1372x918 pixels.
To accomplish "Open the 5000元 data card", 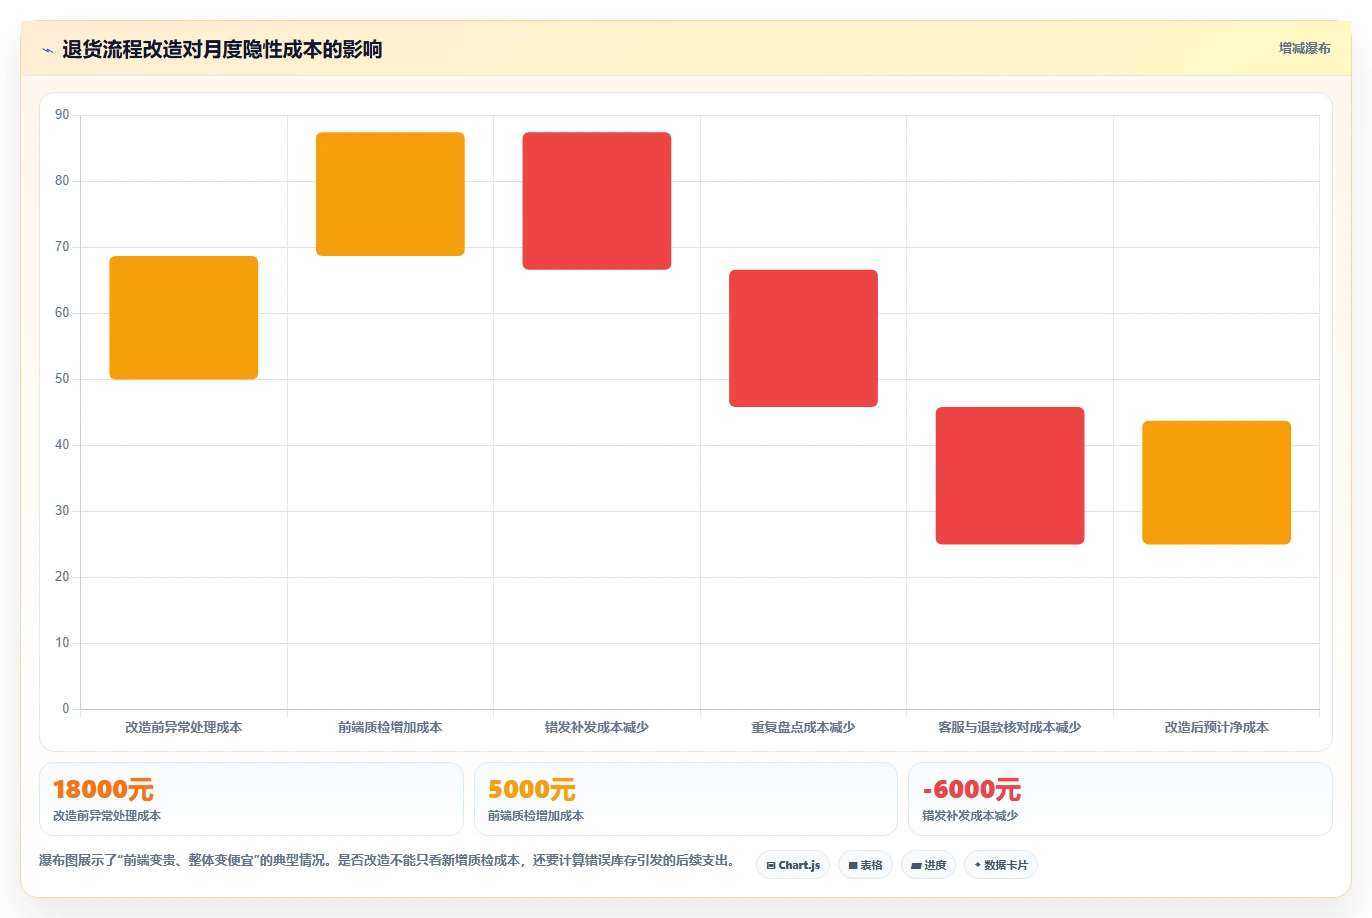I will coord(685,799).
